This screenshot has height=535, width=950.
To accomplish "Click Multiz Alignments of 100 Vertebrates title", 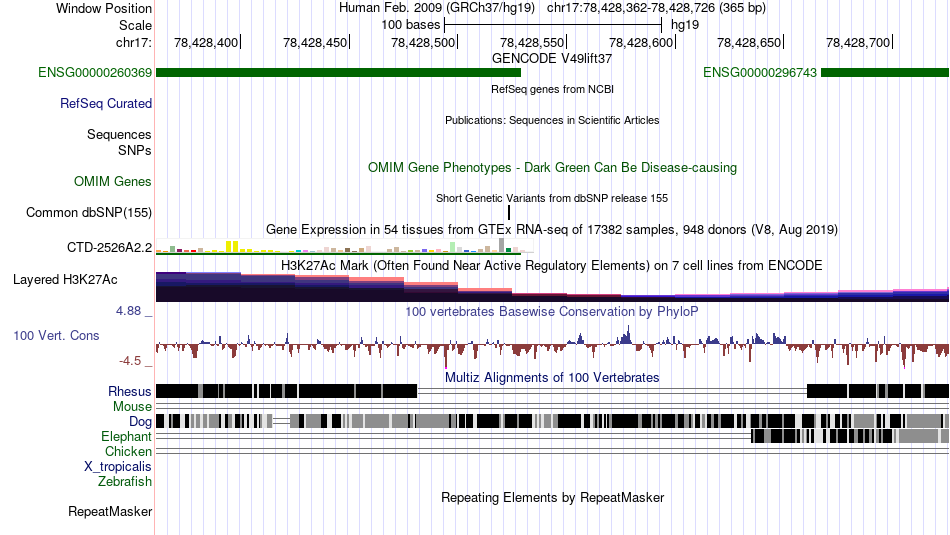I will (x=552, y=377).
